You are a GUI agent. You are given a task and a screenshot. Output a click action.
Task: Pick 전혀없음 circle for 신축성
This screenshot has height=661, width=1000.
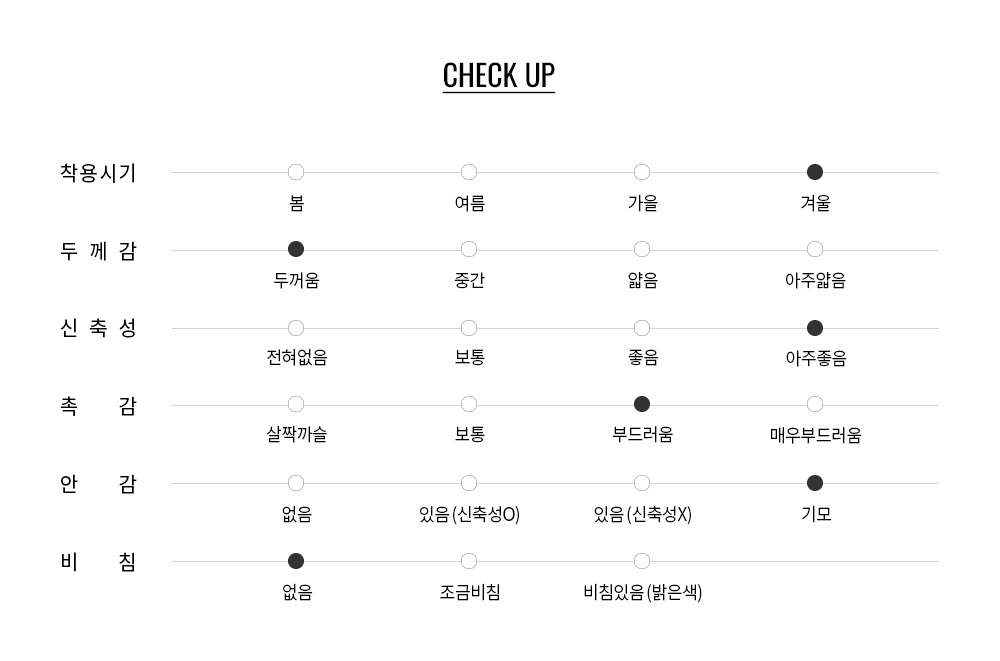pyautogui.click(x=296, y=328)
